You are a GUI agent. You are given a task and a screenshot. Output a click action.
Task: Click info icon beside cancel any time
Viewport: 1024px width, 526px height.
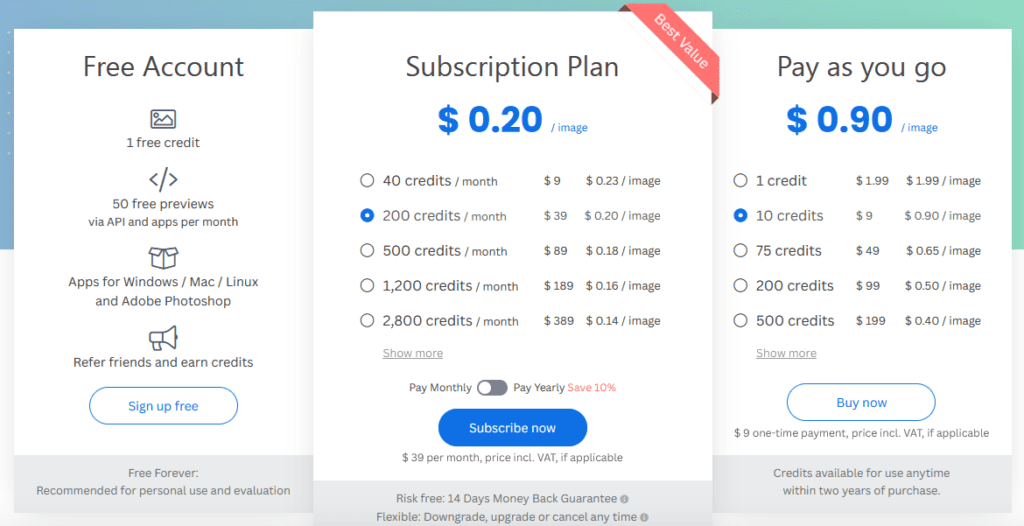pos(642,517)
